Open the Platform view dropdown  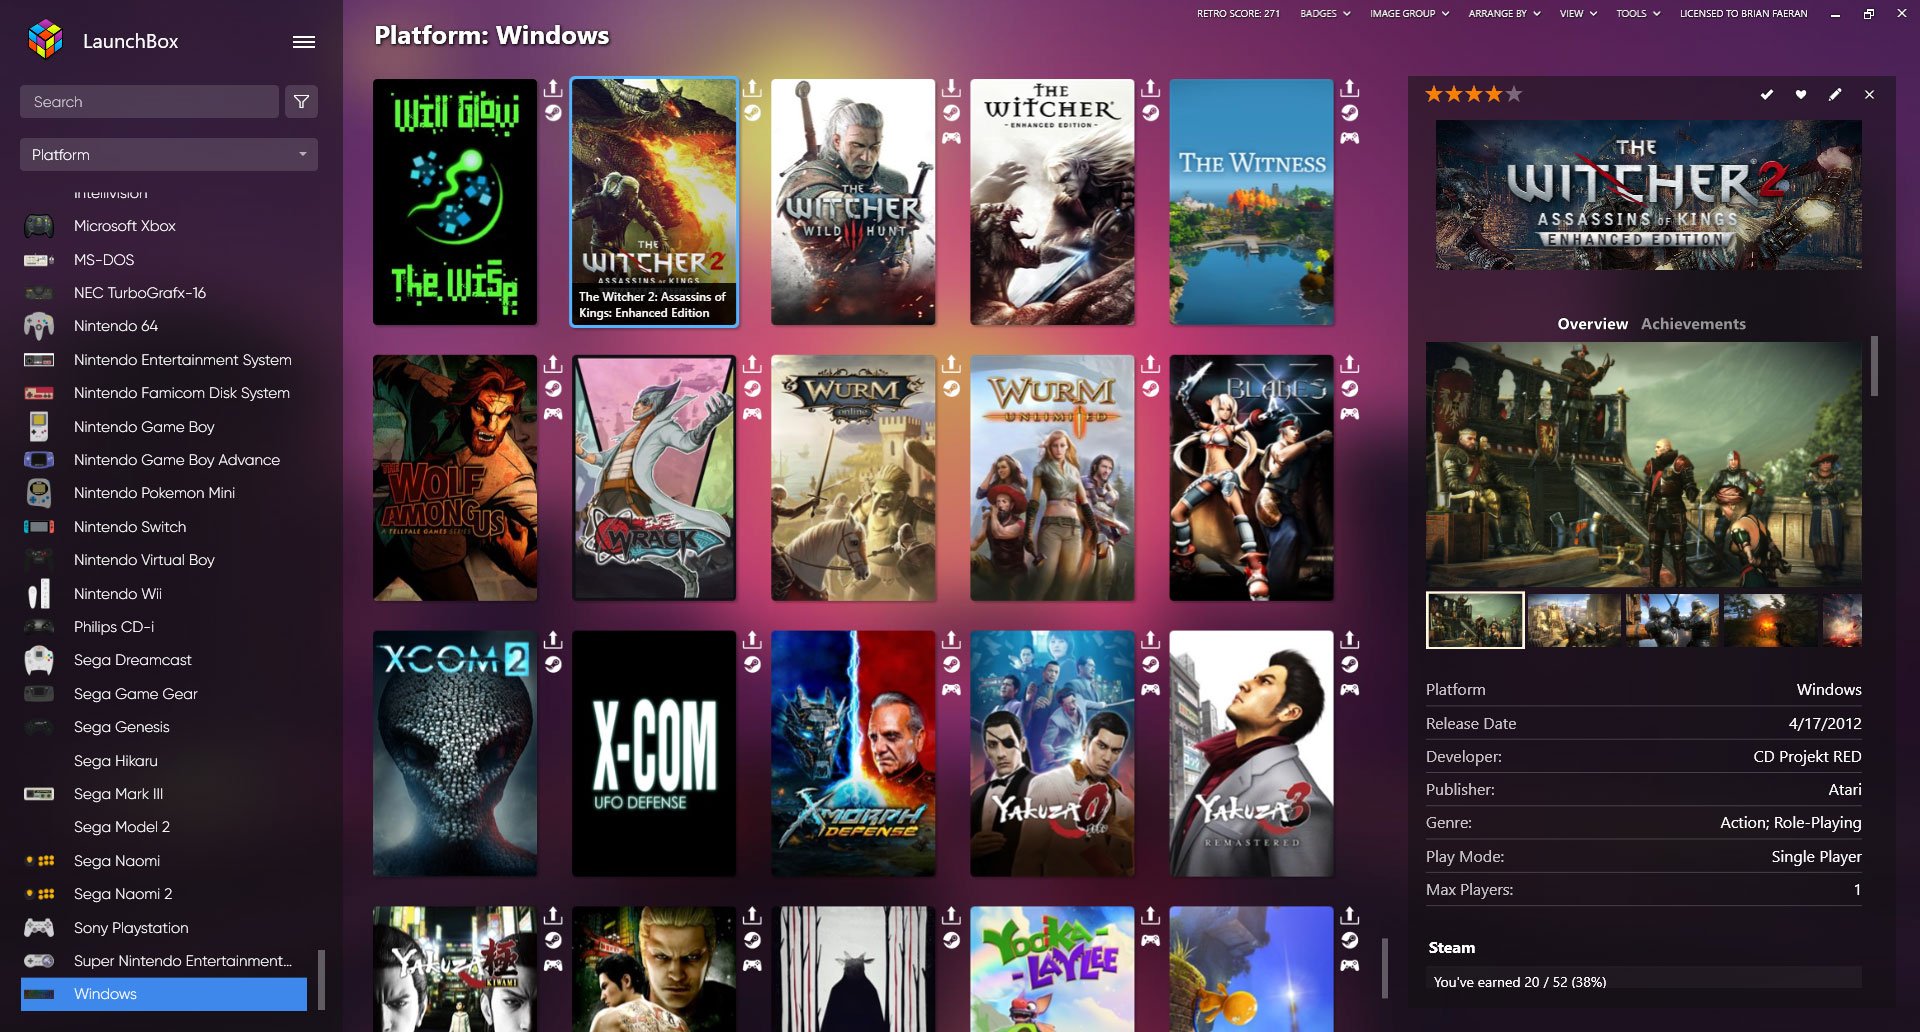[x=169, y=155]
